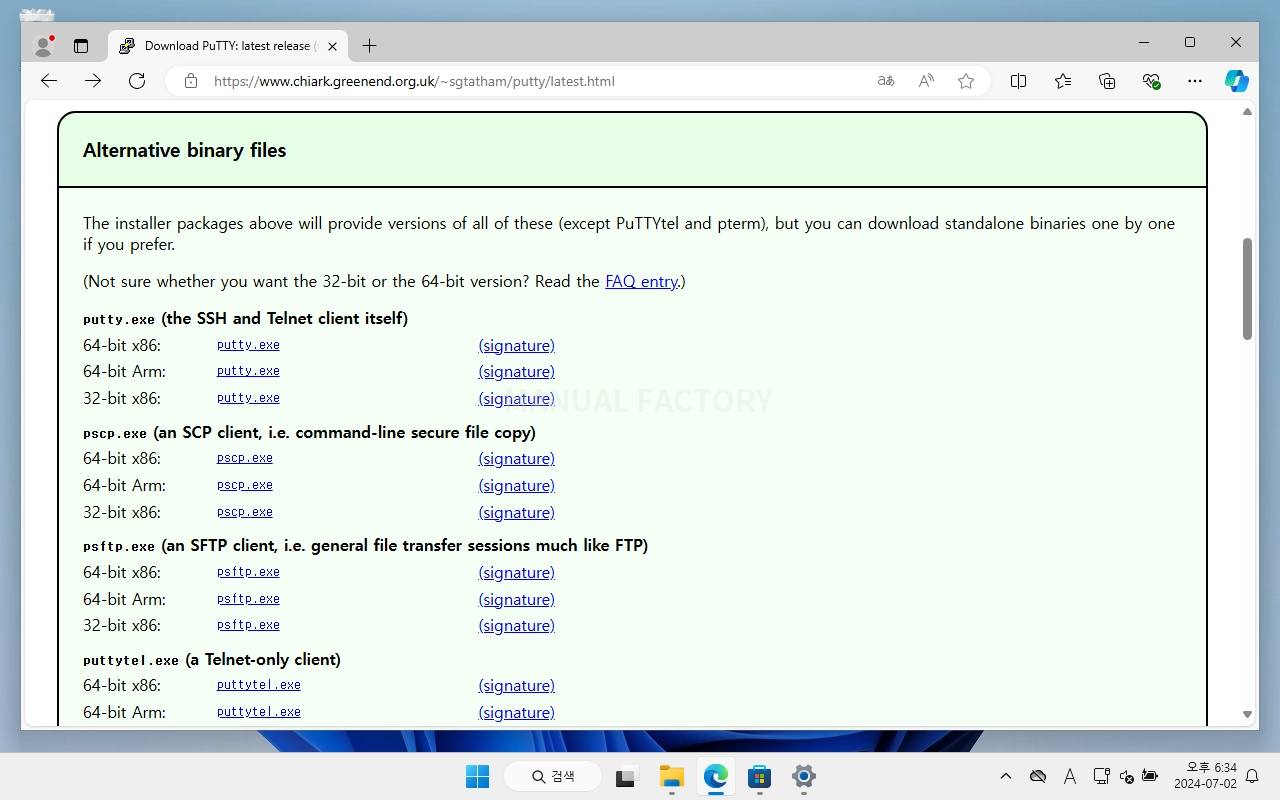Download 64-bit x86 pscp.exe
The image size is (1280, 800).
pos(245,458)
